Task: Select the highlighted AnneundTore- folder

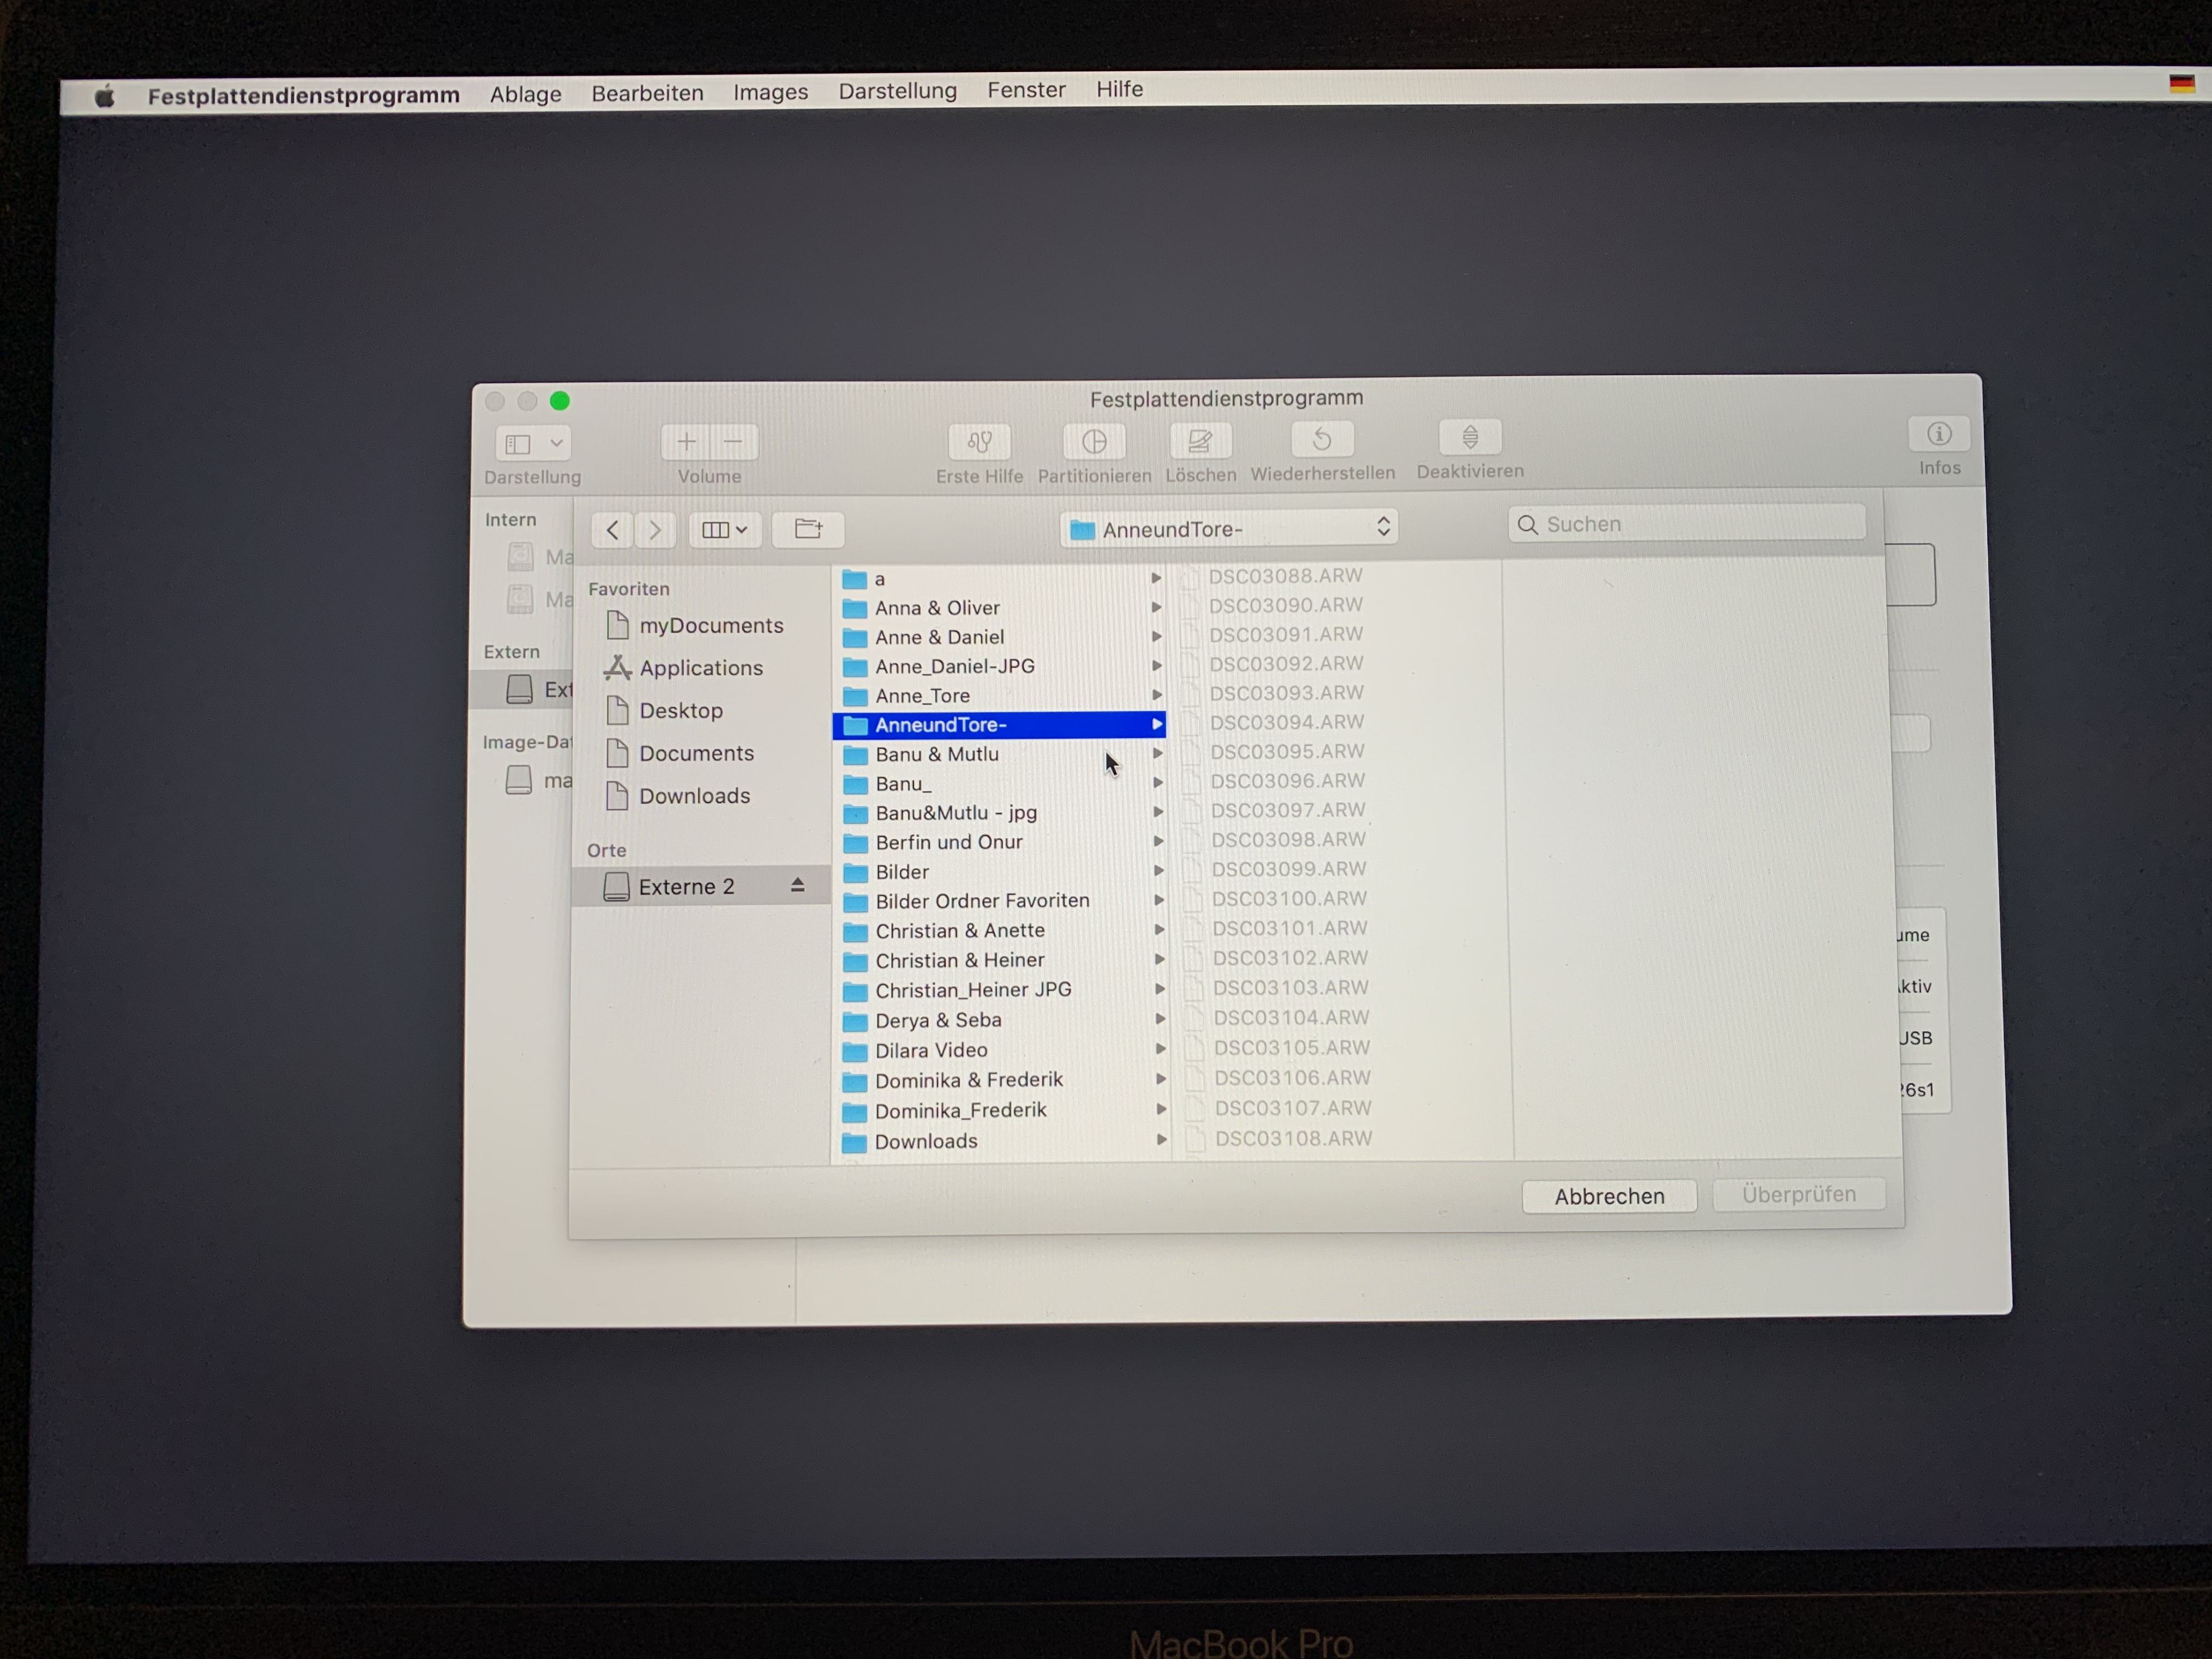Action: [x=999, y=724]
